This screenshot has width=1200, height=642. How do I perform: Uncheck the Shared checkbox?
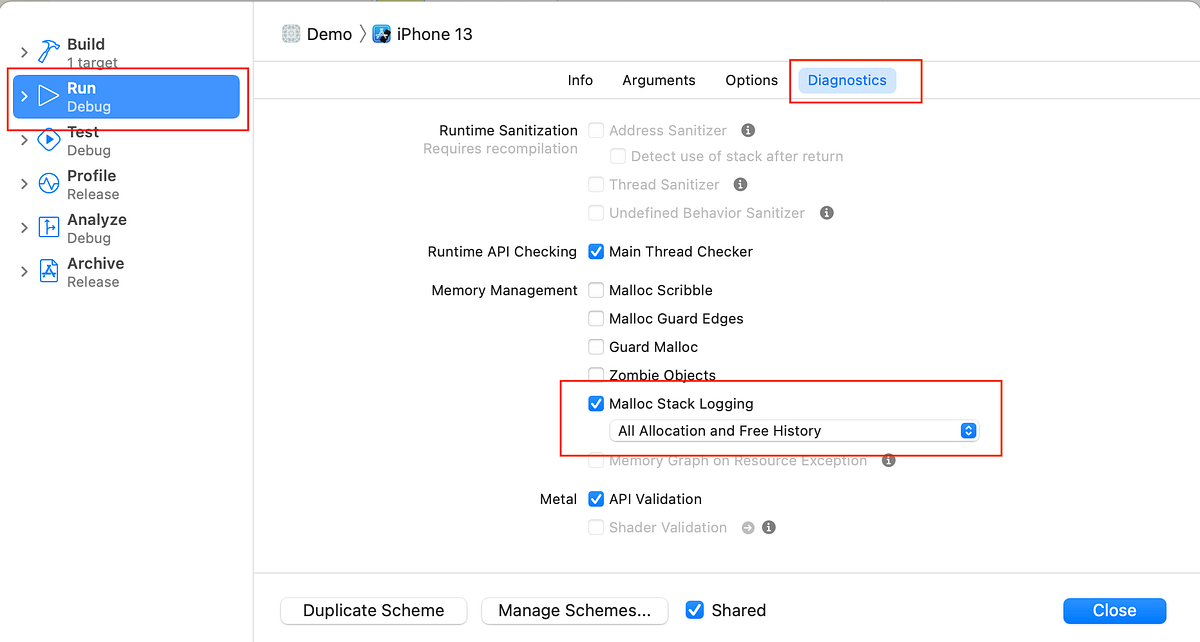tap(694, 609)
